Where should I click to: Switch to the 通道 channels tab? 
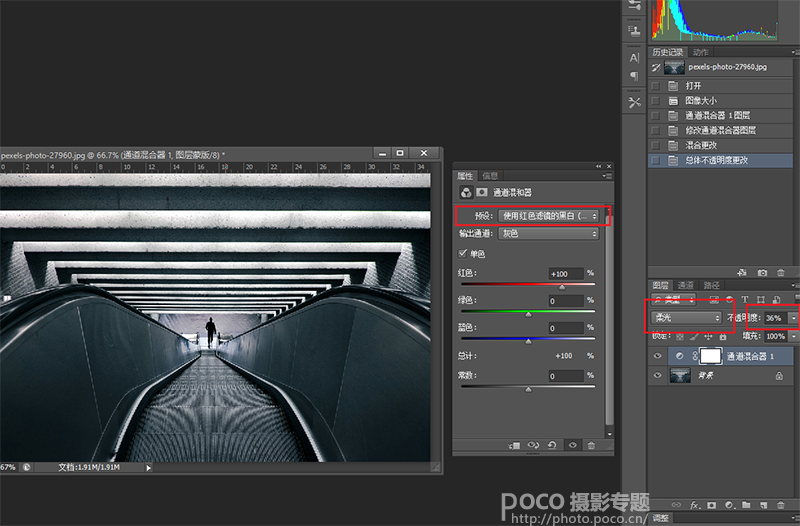(686, 285)
